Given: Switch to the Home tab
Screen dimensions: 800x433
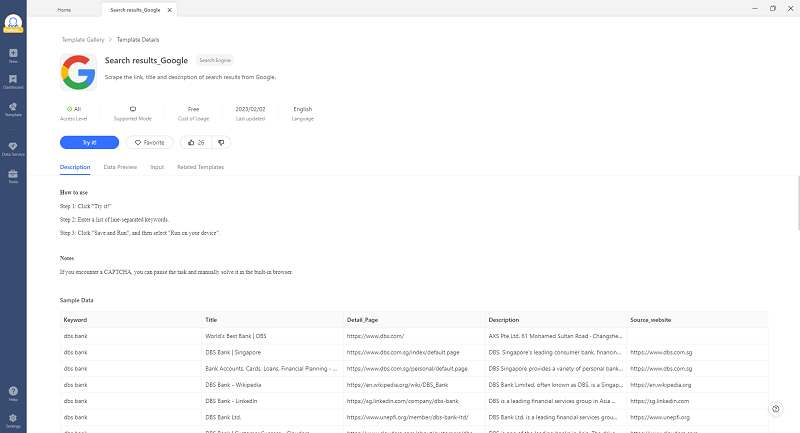Looking at the screenshot, I should (64, 10).
